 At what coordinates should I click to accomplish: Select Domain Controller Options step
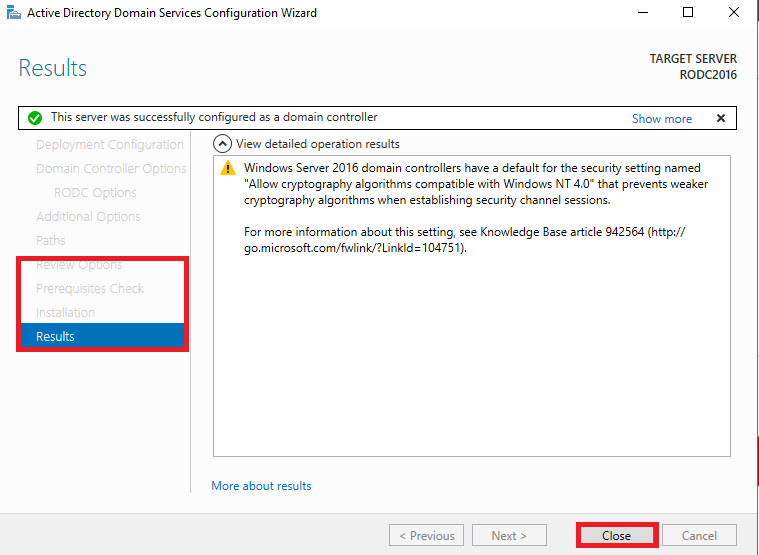point(111,168)
